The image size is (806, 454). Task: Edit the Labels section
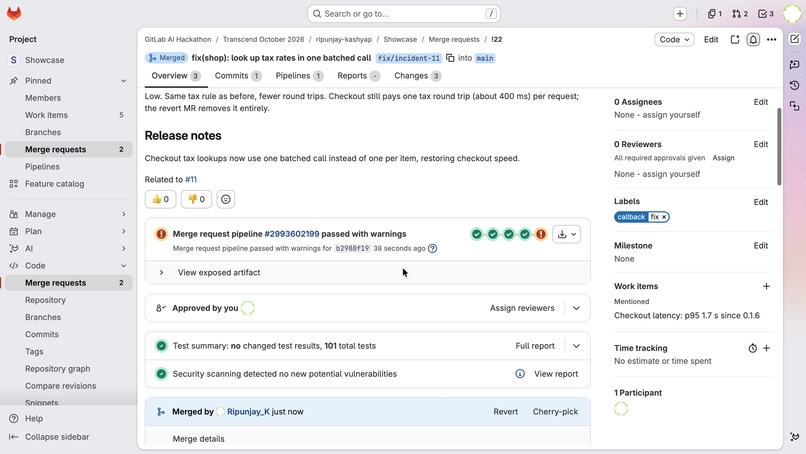[761, 202]
